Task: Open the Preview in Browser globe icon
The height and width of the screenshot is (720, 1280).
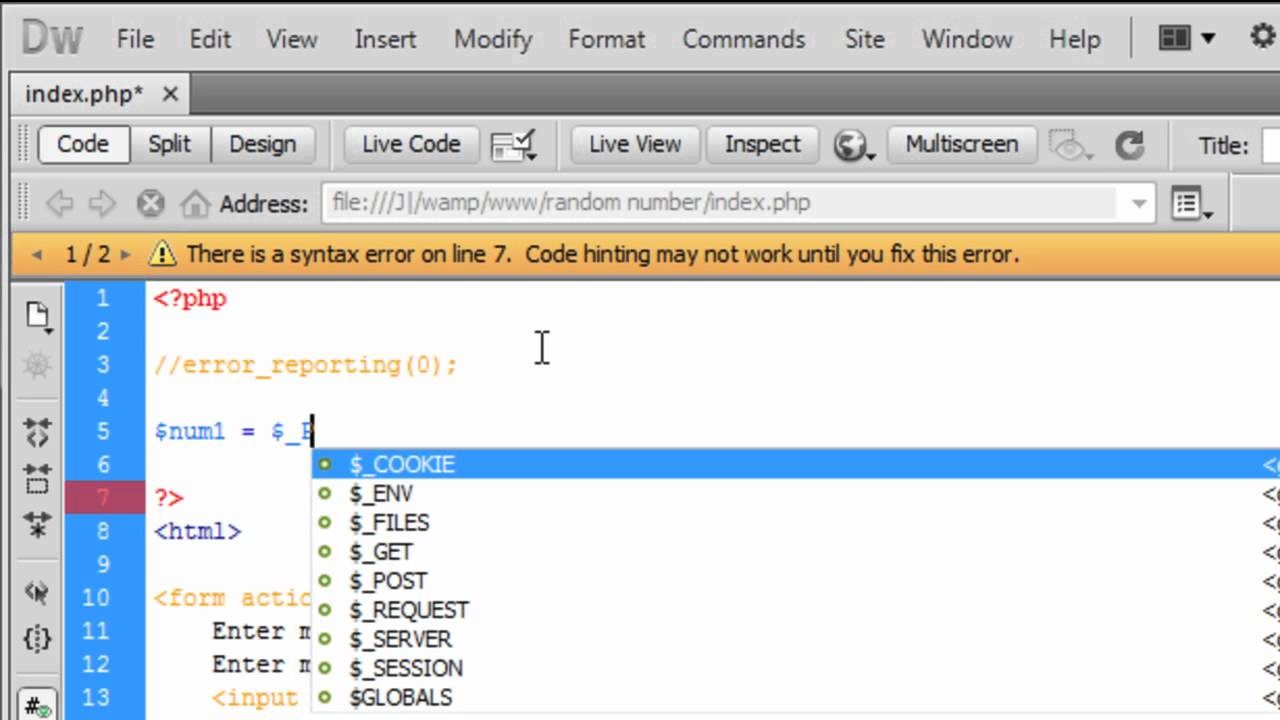Action: point(851,146)
